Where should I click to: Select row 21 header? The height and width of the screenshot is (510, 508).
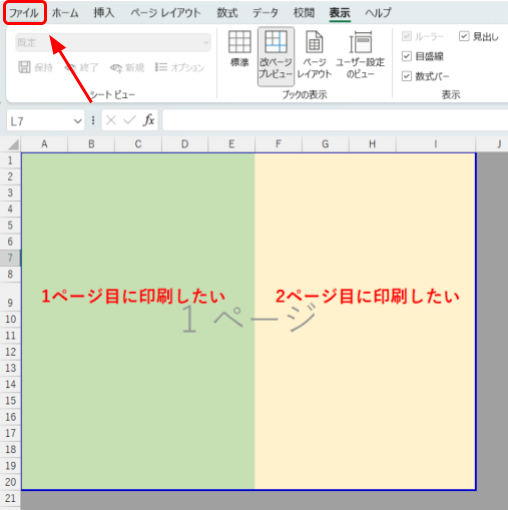point(10,498)
